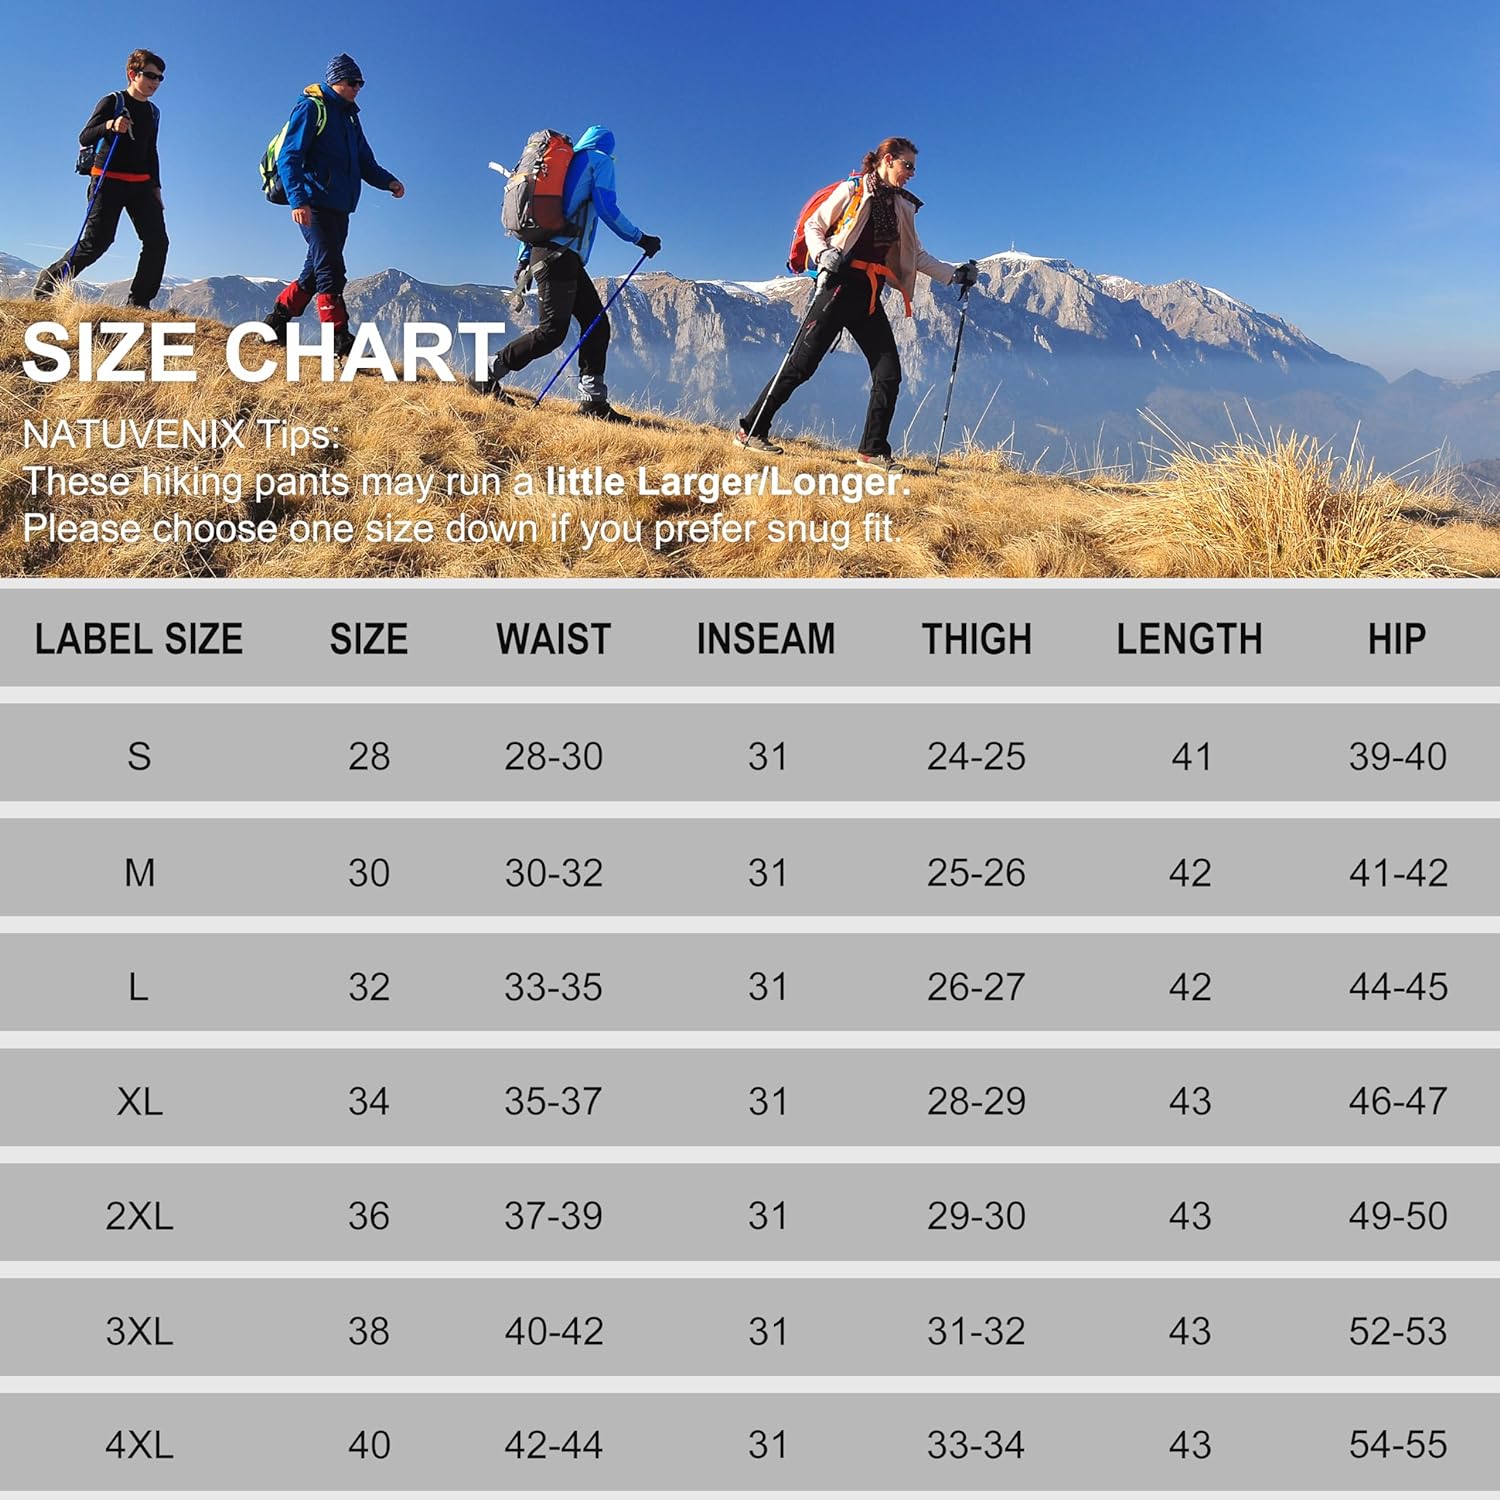The width and height of the screenshot is (1500, 1500).
Task: Click the HIP column header
Action: pyautogui.click(x=1396, y=639)
